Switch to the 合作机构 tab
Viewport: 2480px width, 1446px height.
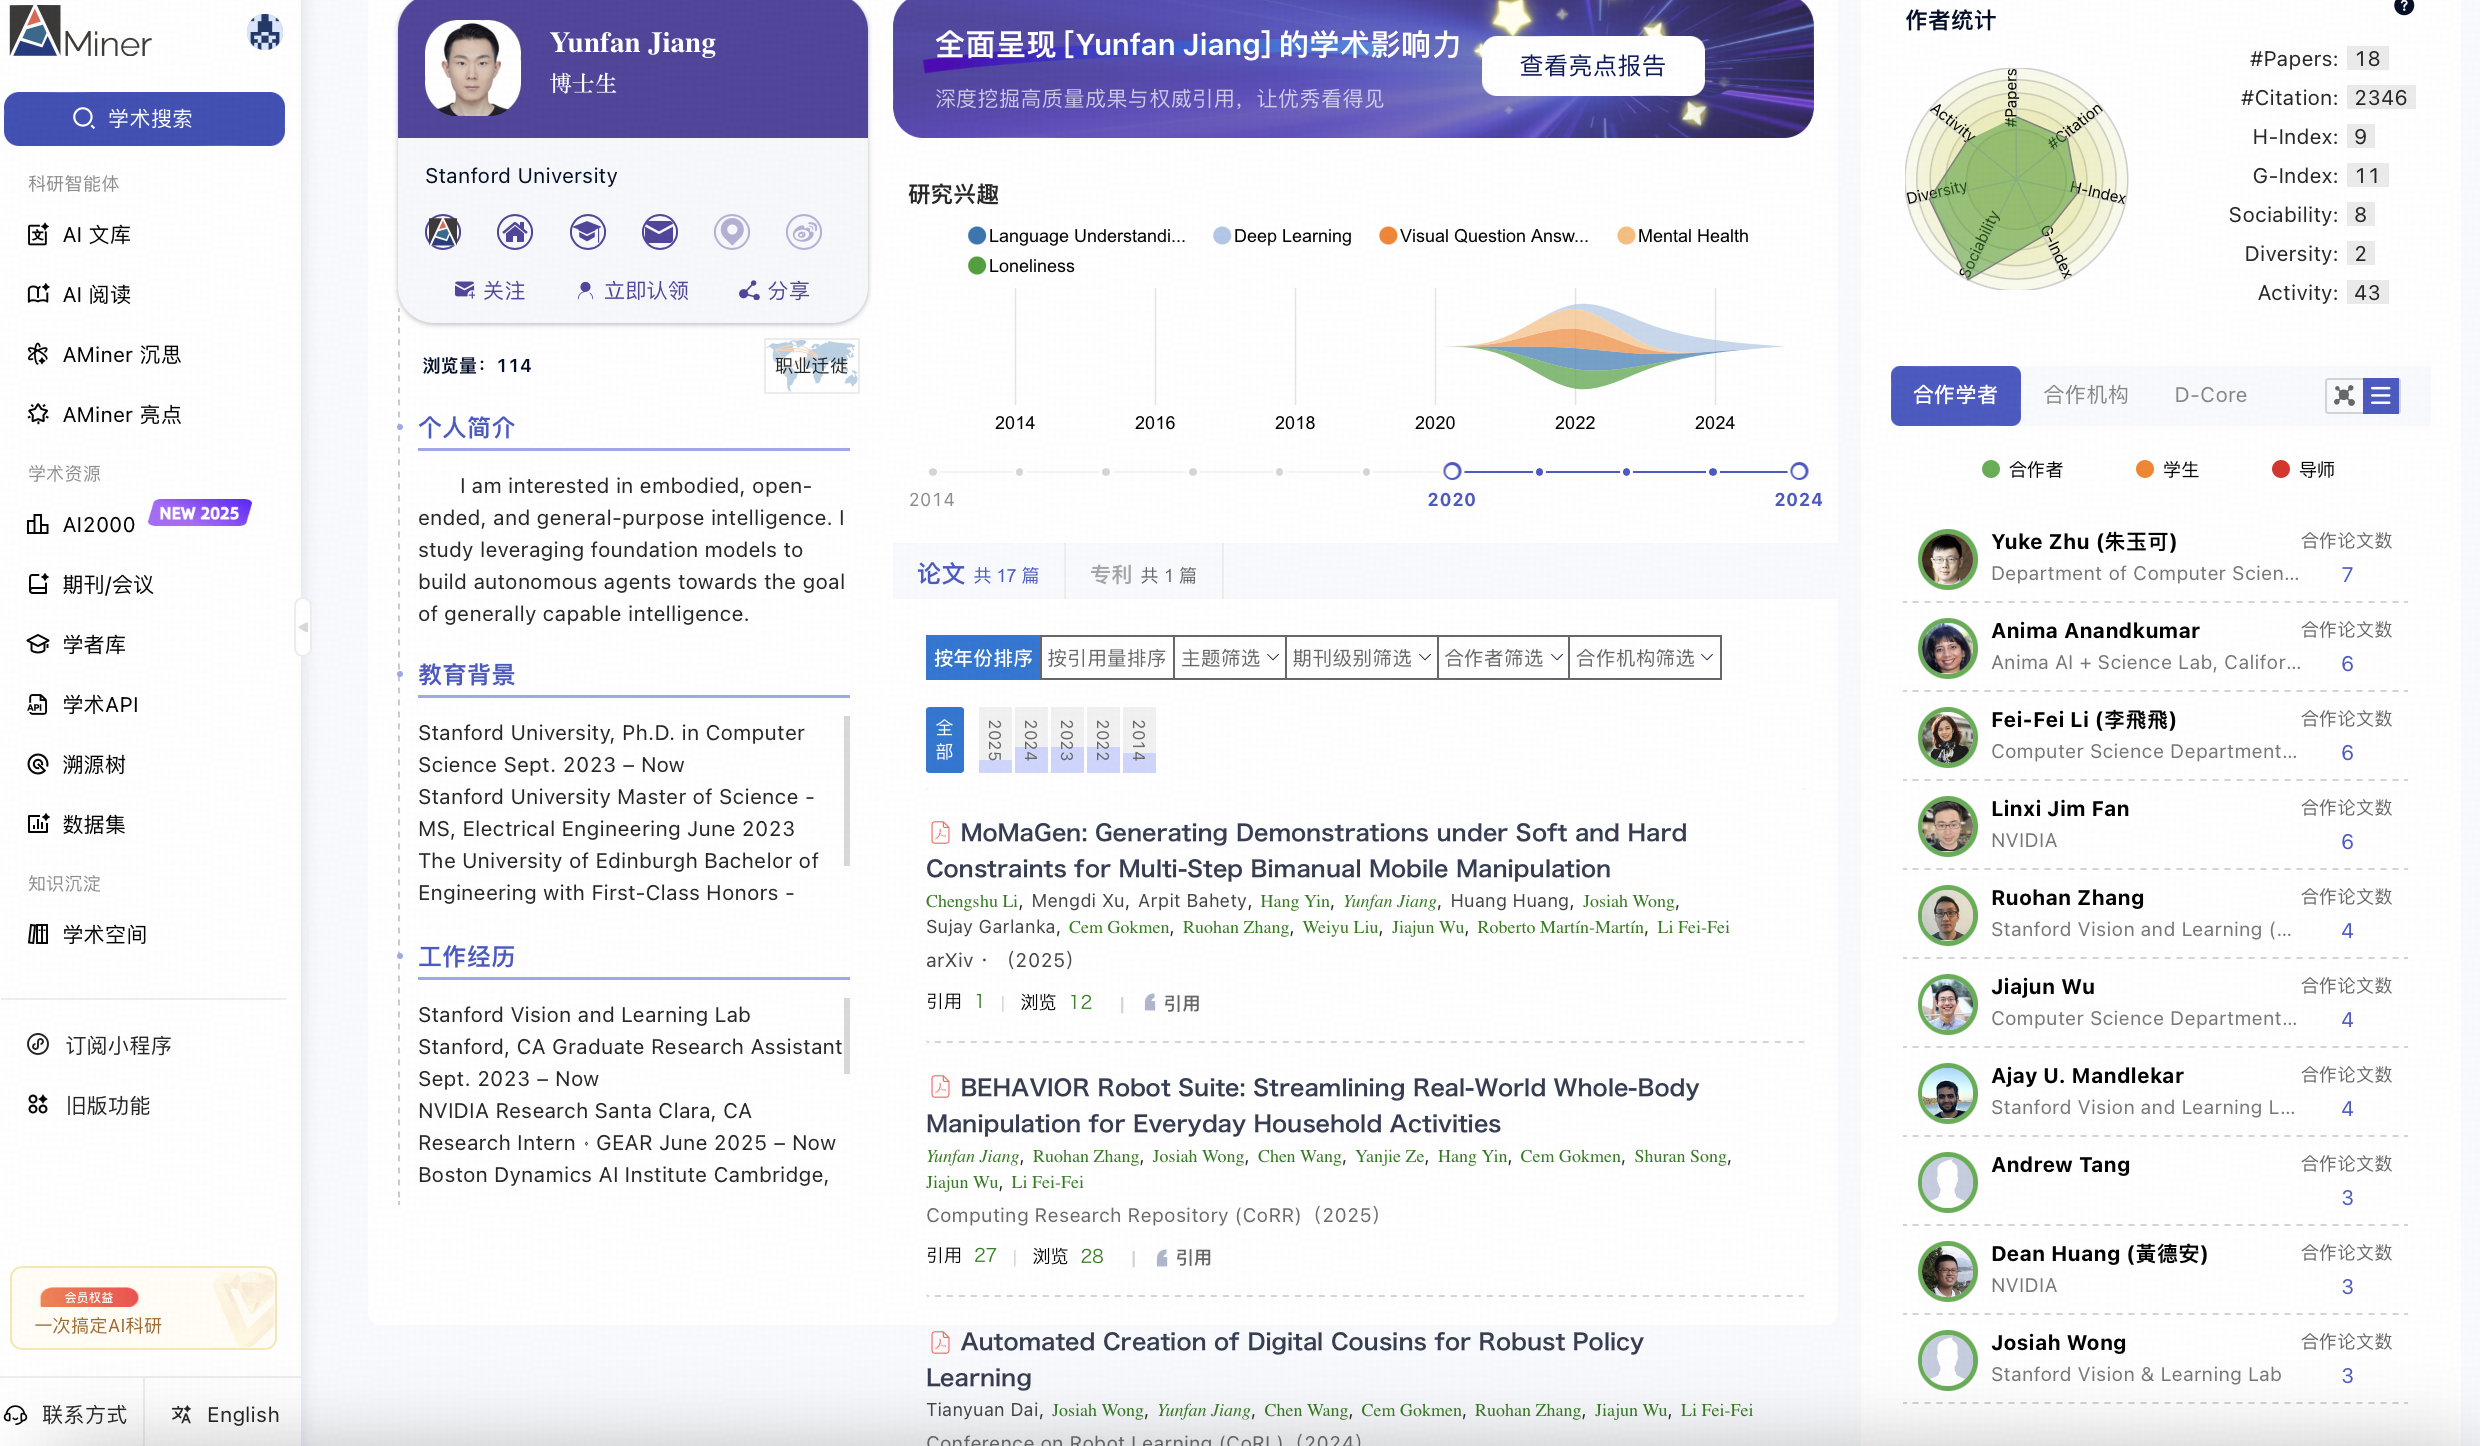point(2086,395)
